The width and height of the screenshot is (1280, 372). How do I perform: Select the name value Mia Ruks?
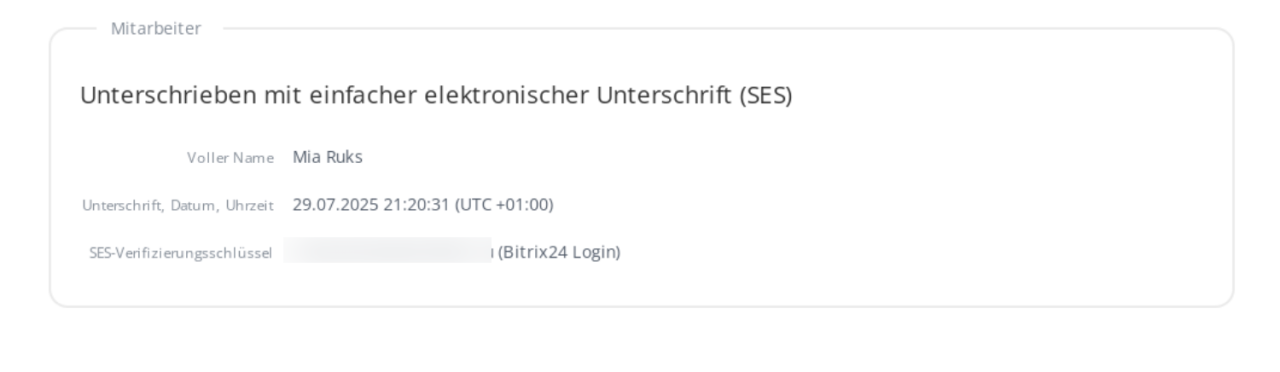(328, 157)
